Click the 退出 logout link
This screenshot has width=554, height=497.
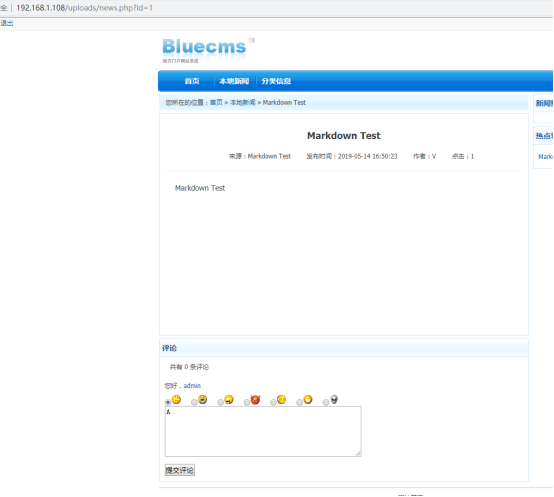[7, 23]
